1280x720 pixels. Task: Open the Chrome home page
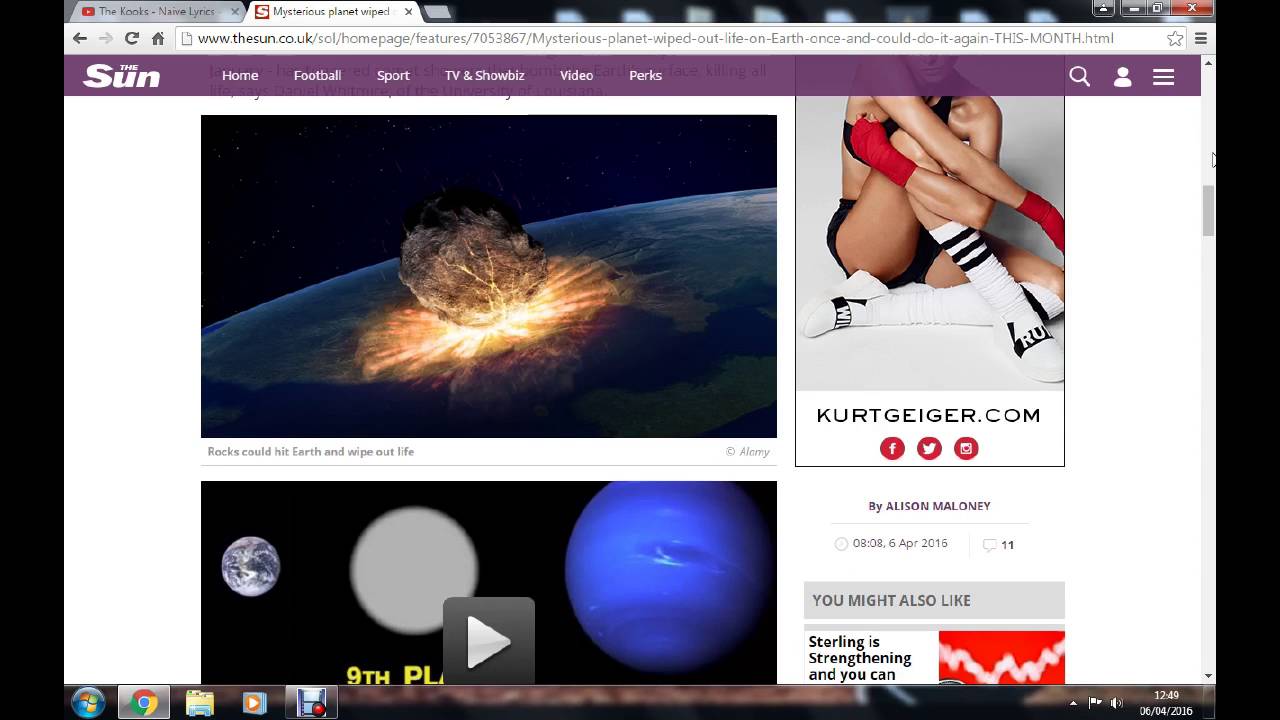click(158, 38)
